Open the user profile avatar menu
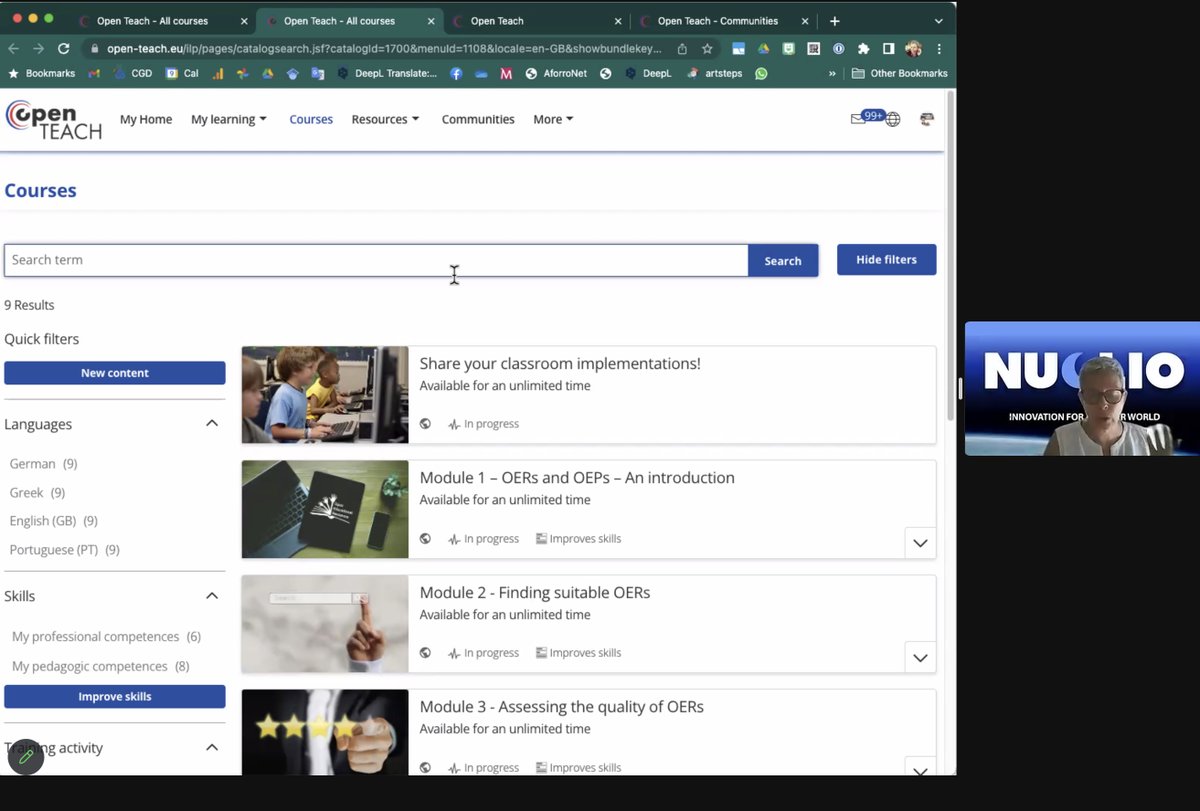Viewport: 1200px width, 811px height. click(926, 118)
